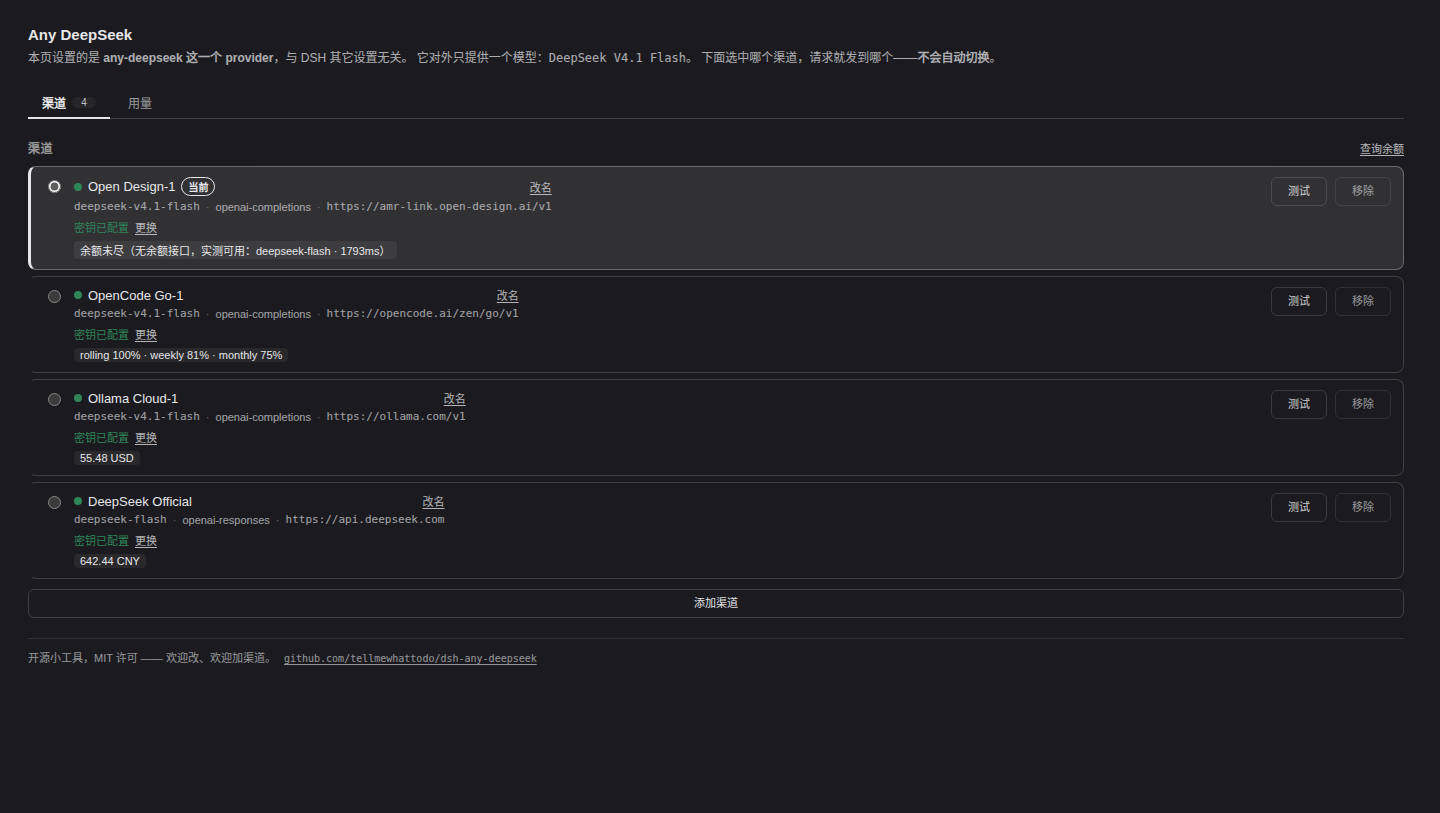Click the URL https://api.deepseek.com
The width and height of the screenshot is (1440, 813).
(x=365, y=520)
